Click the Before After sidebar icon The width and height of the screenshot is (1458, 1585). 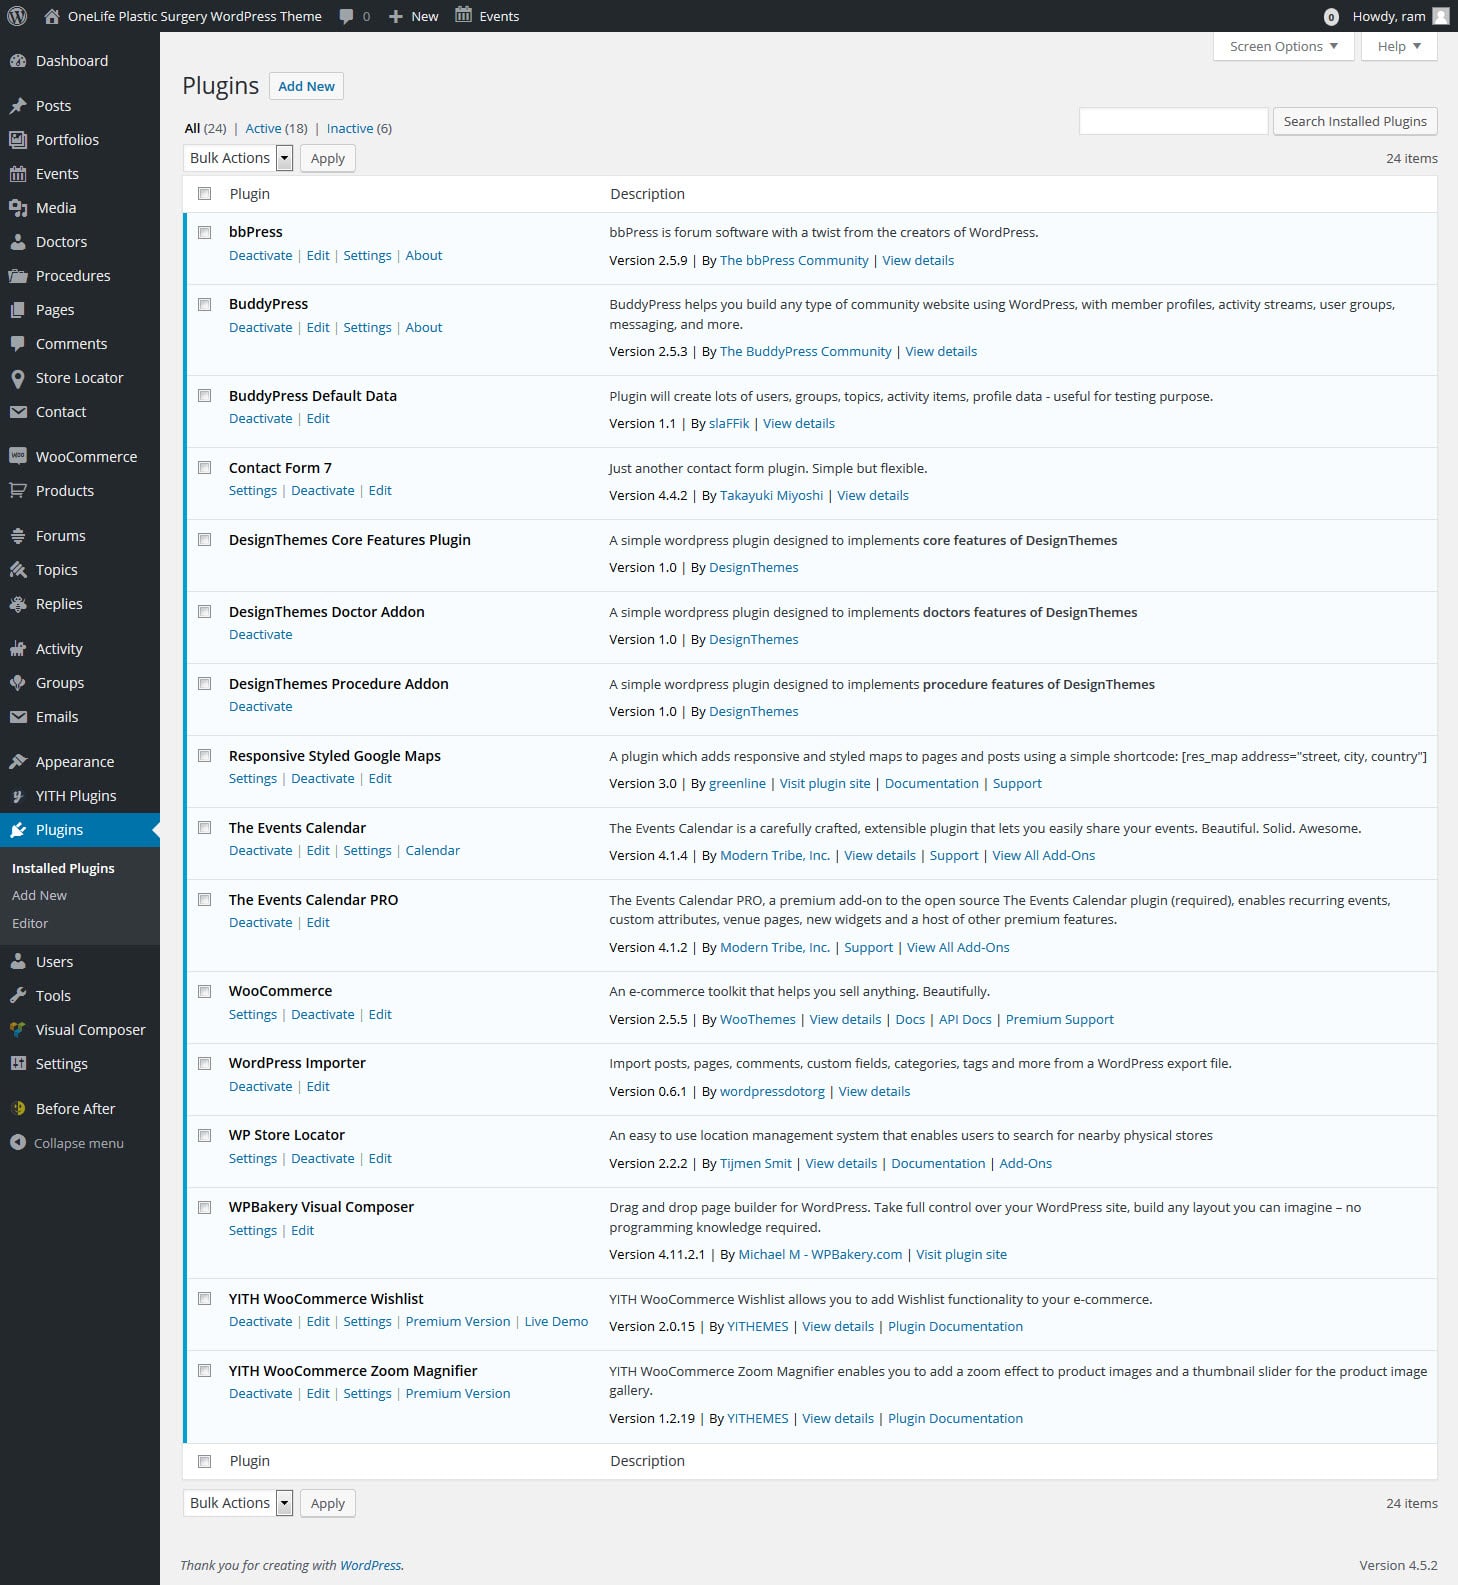[x=18, y=1109]
